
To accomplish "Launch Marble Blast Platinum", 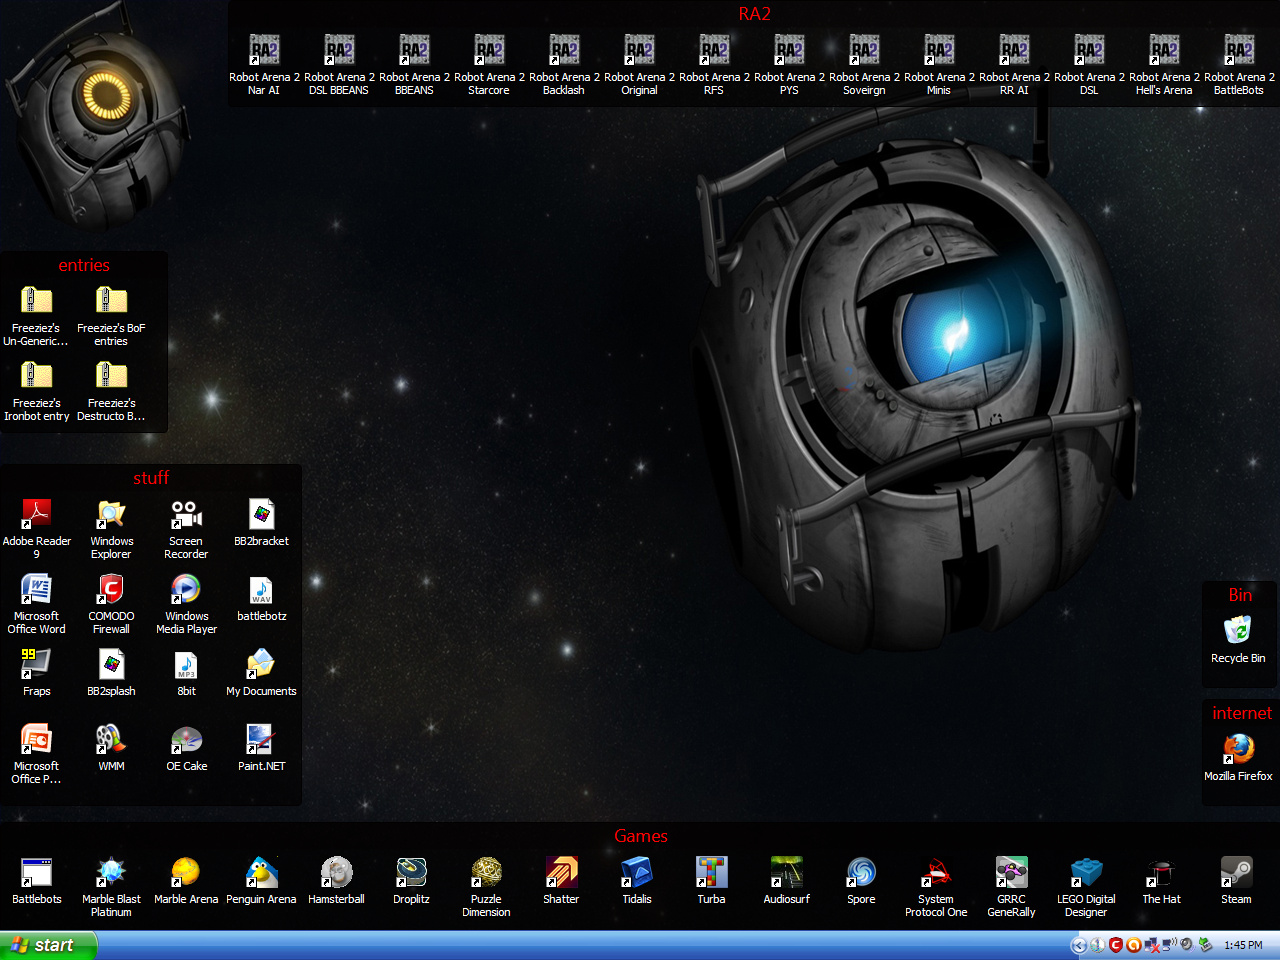I will 111,873.
